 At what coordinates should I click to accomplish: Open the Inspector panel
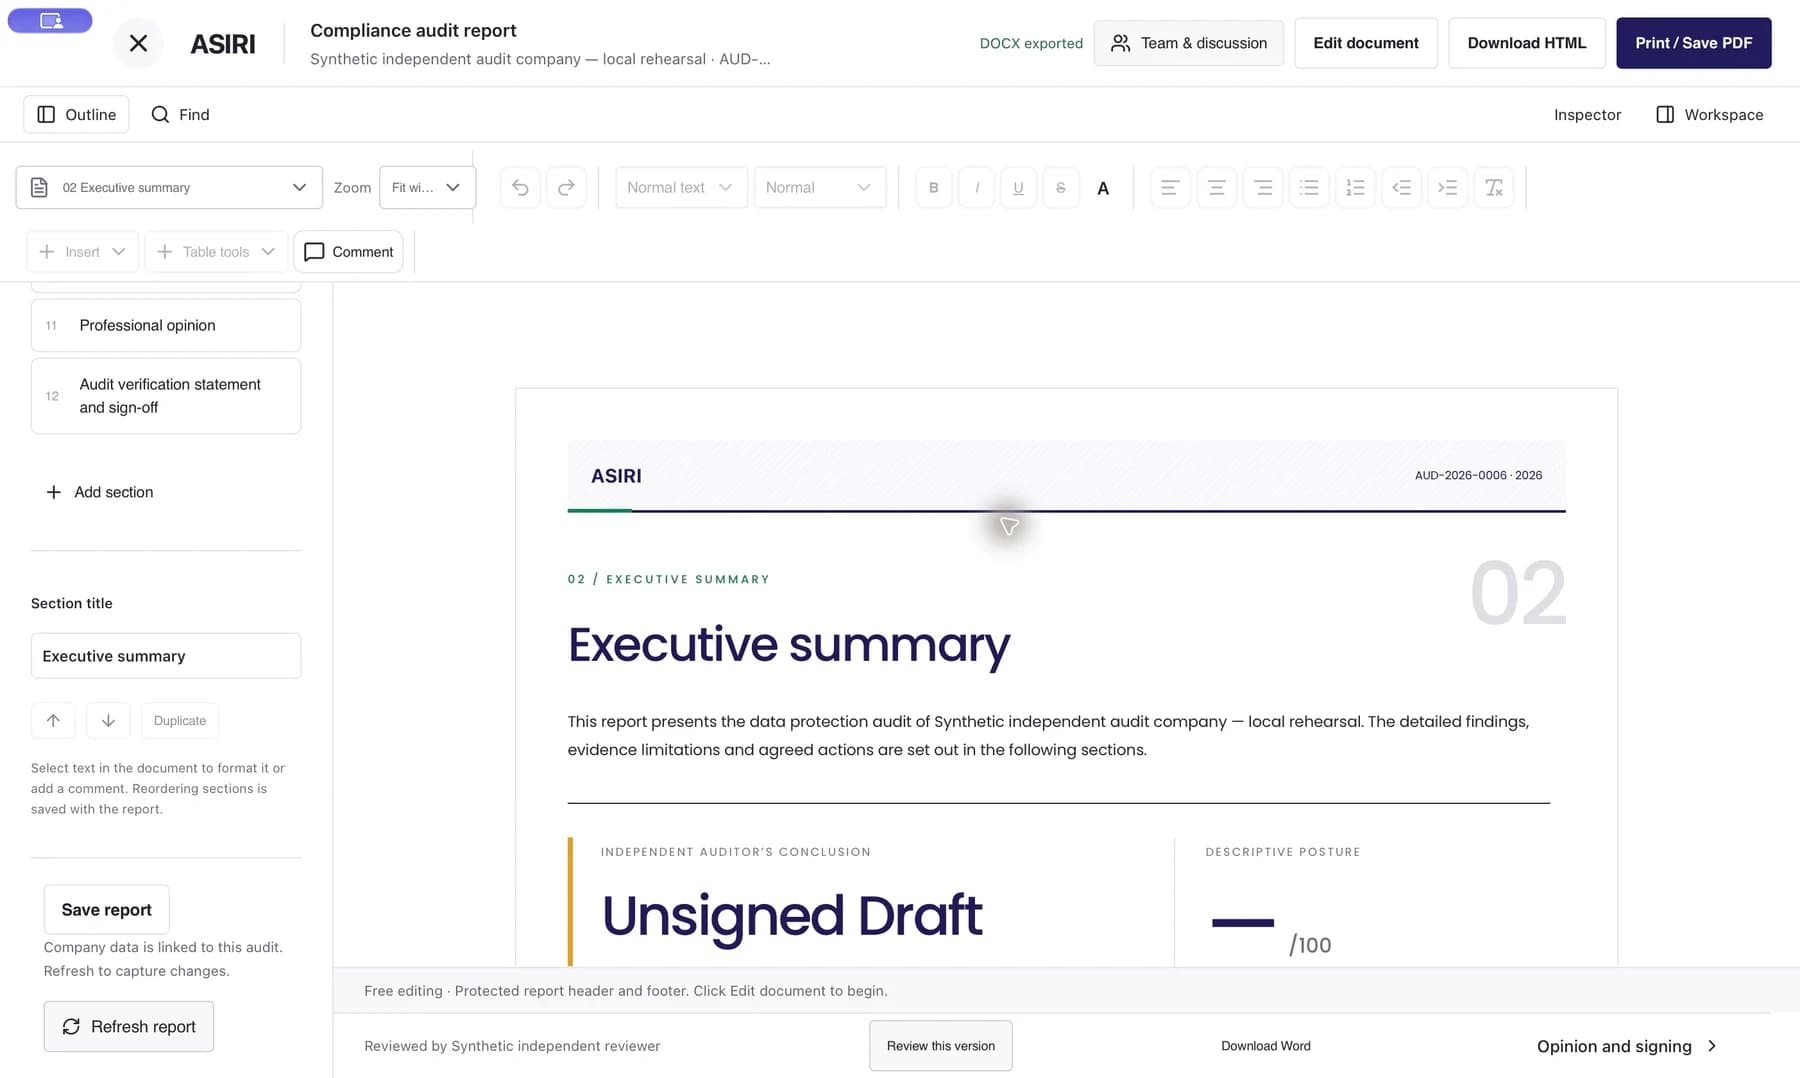point(1587,114)
